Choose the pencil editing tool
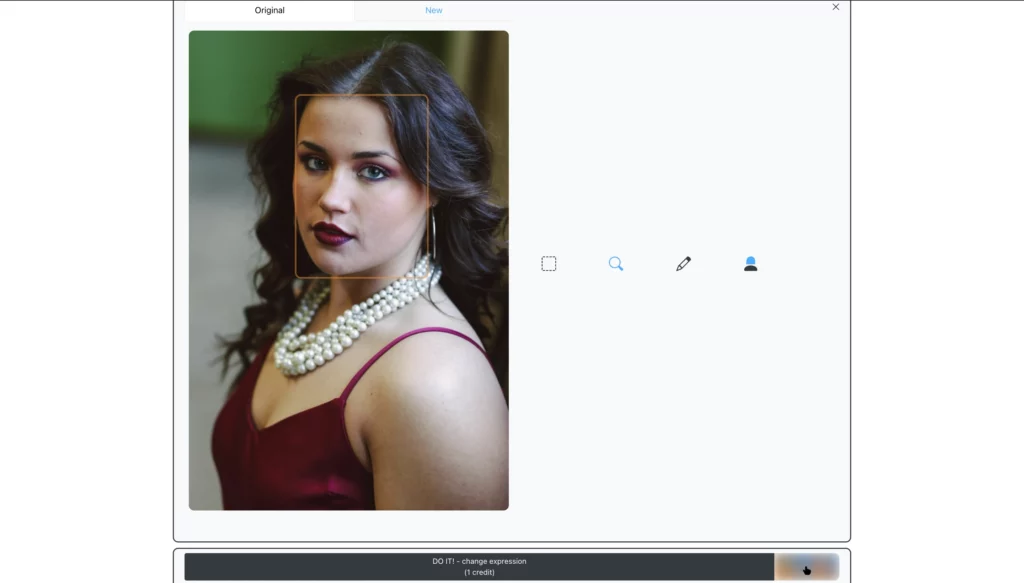Image resolution: width=1024 pixels, height=583 pixels. coord(683,263)
